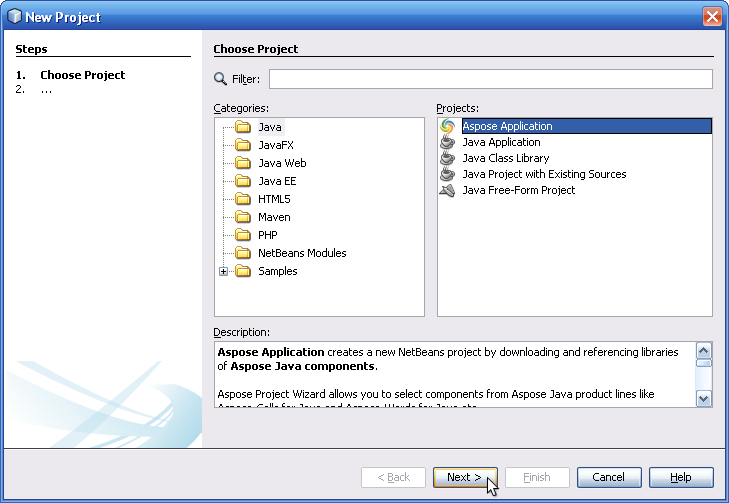
Task: Select Java Application project type
Action: 501,142
